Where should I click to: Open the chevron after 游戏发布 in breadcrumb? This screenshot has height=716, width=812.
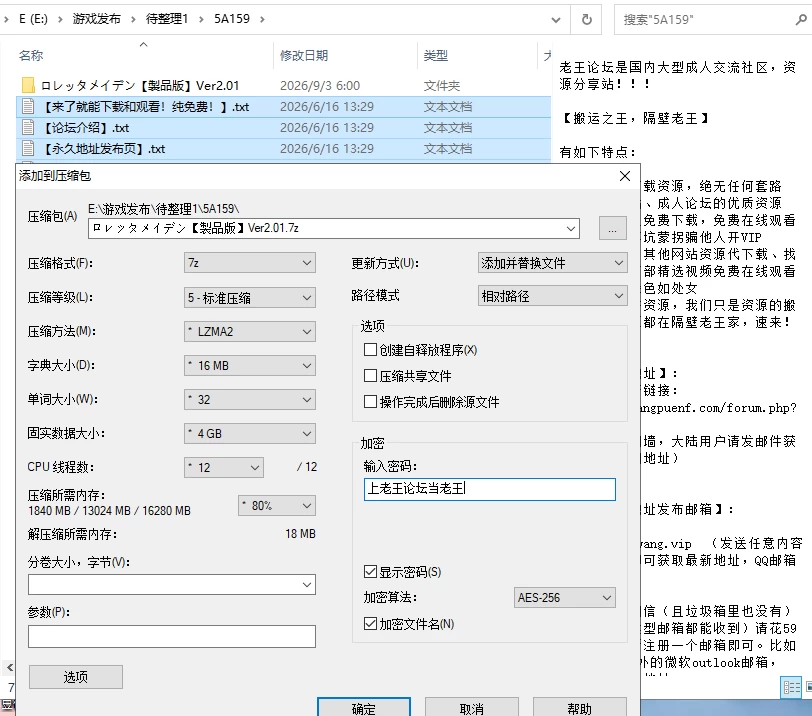[133, 20]
